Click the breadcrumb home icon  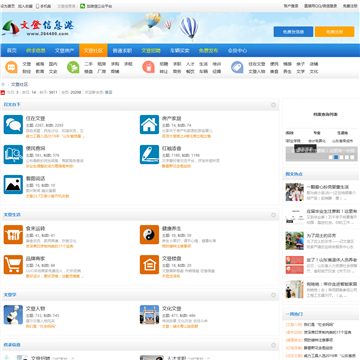click(x=3, y=84)
